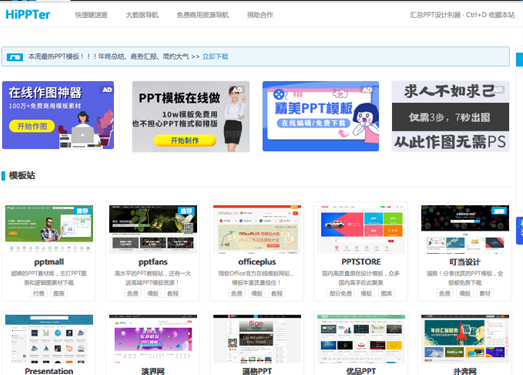Click the 模板 tag under officeplus
Viewport: 523px width, 375px height.
tap(257, 293)
